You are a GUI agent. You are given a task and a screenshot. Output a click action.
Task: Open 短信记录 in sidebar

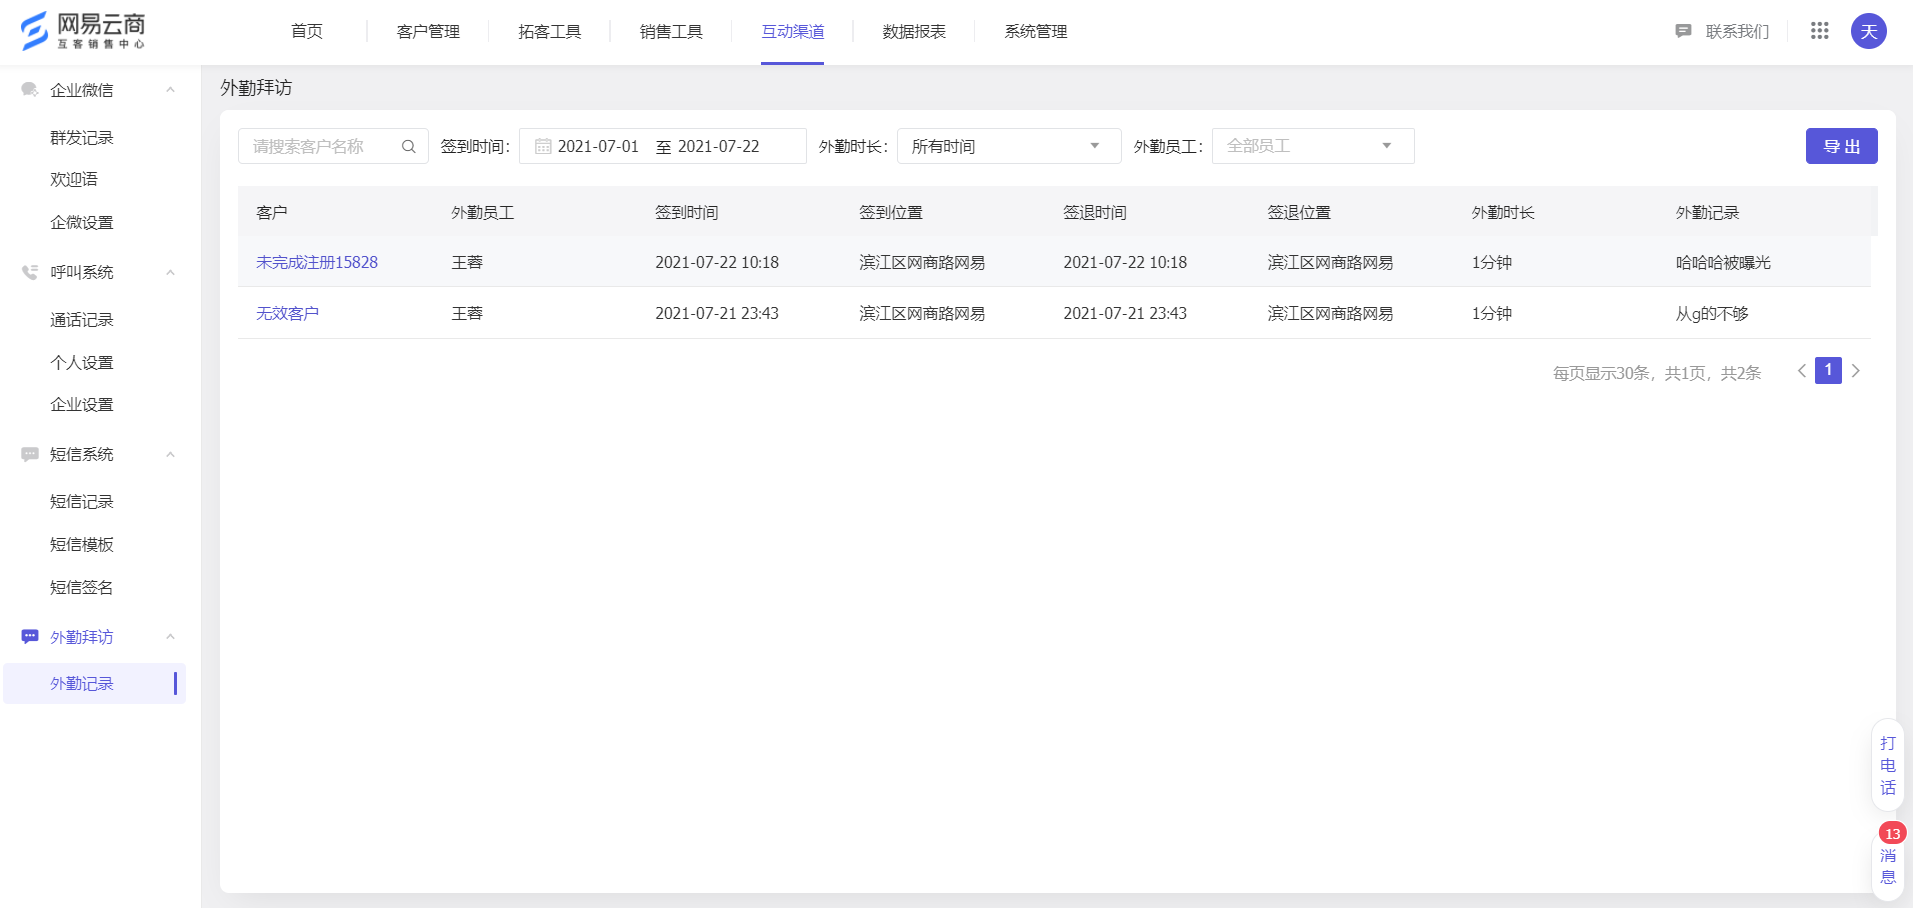pyautogui.click(x=82, y=501)
